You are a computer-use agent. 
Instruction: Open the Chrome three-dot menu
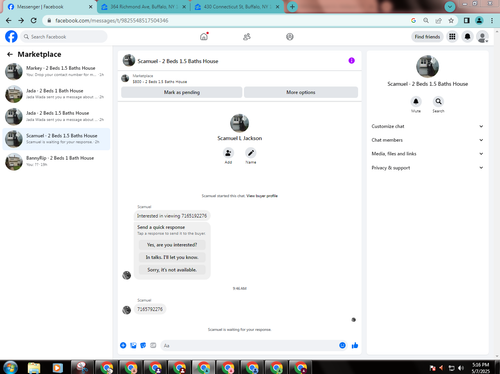(x=492, y=20)
